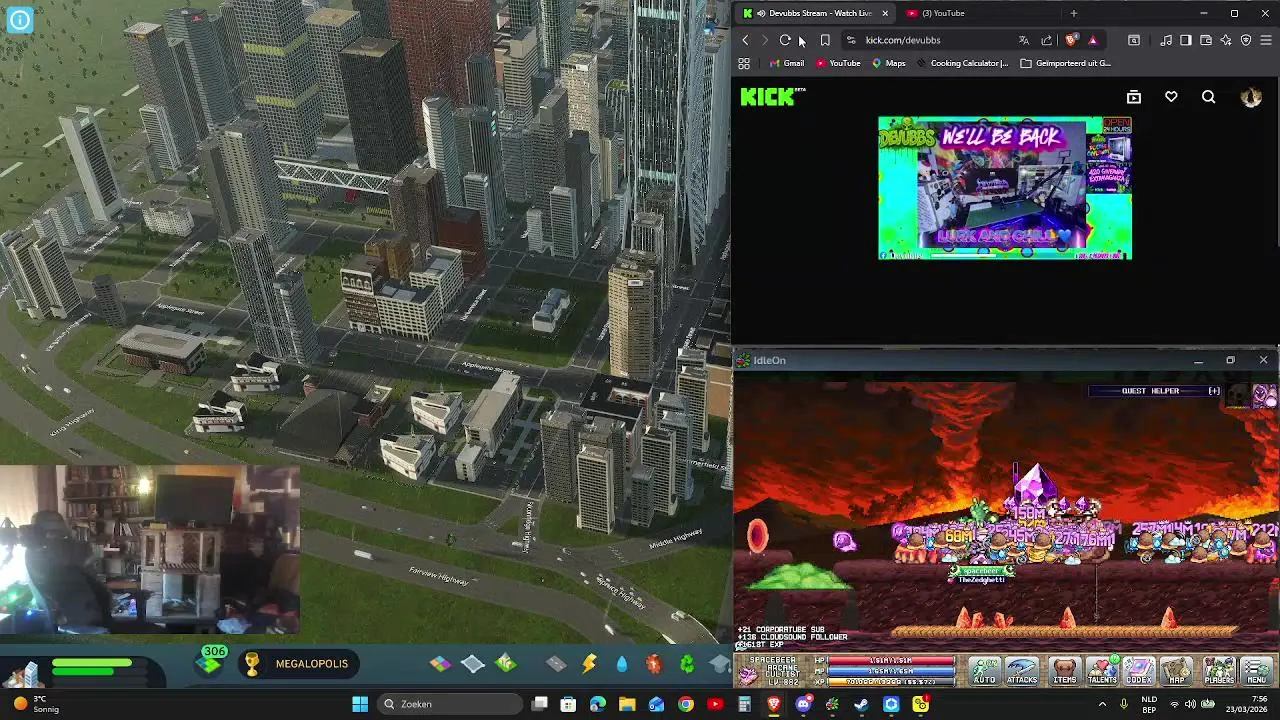Open the browser hamburger main menu
The height and width of the screenshot is (720, 1280).
(1266, 40)
